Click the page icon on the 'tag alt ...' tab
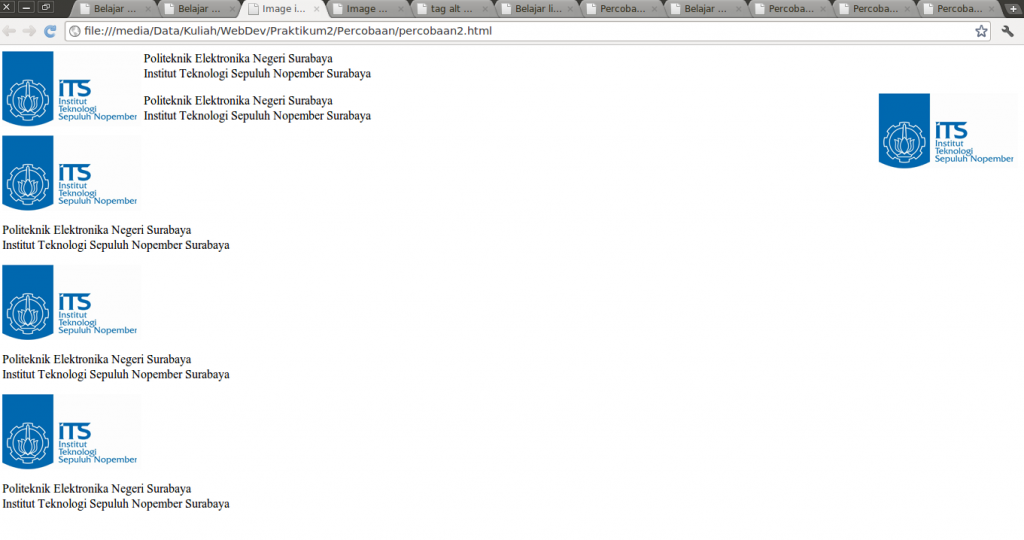 (422, 9)
